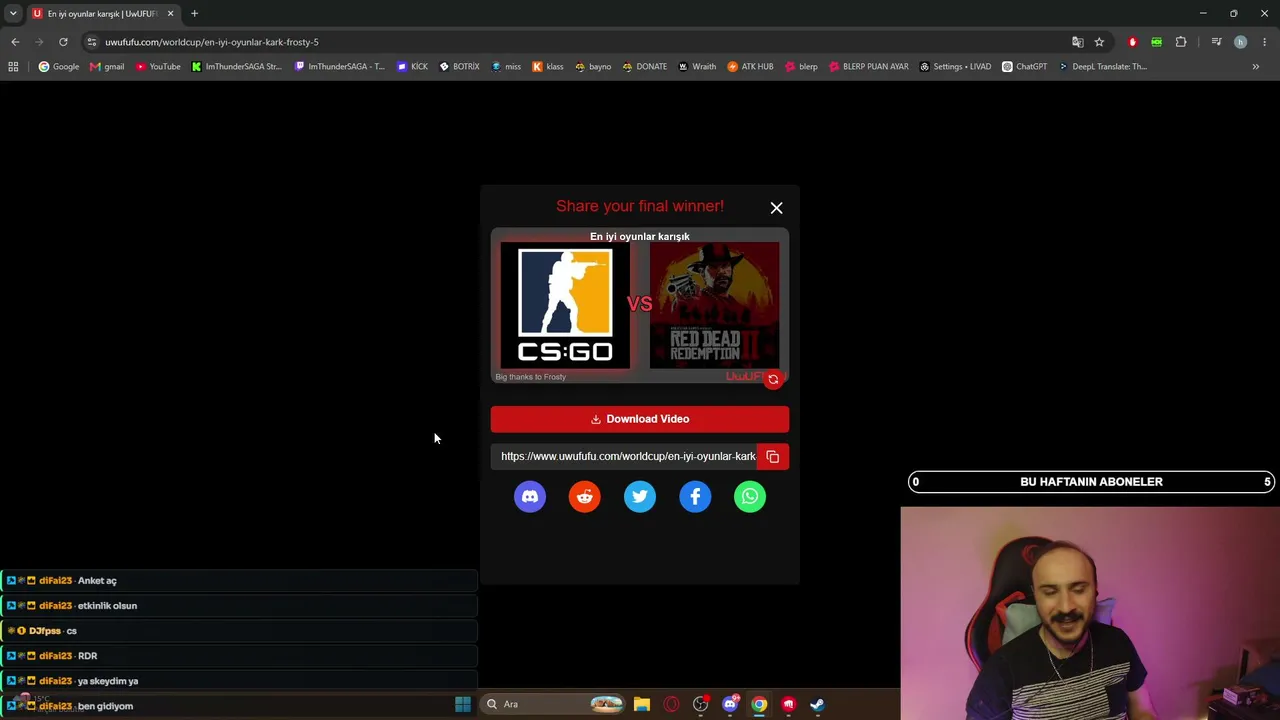Go back with the browser back arrow
Image resolution: width=1280 pixels, height=720 pixels.
(15, 42)
